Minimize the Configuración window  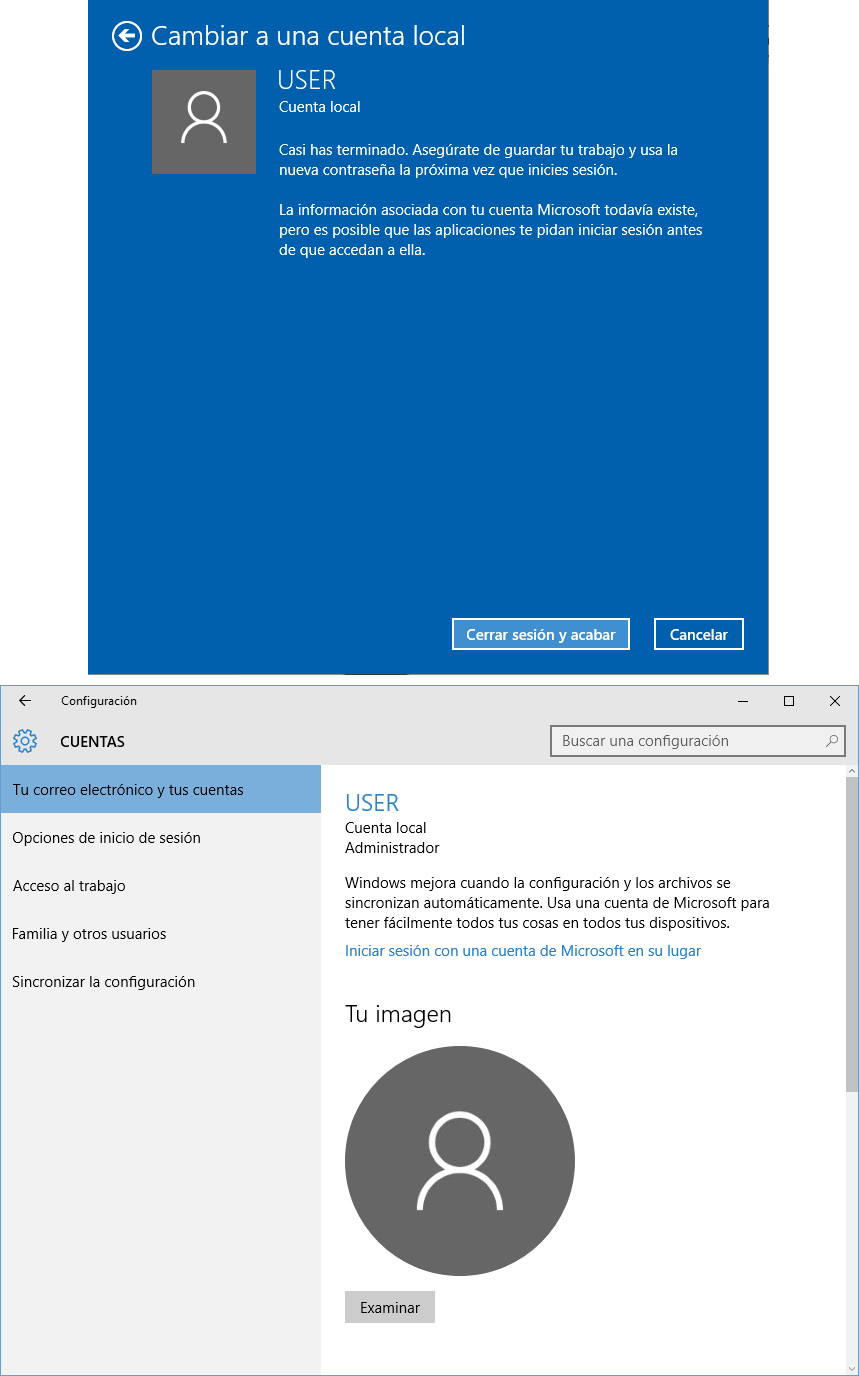(742, 701)
